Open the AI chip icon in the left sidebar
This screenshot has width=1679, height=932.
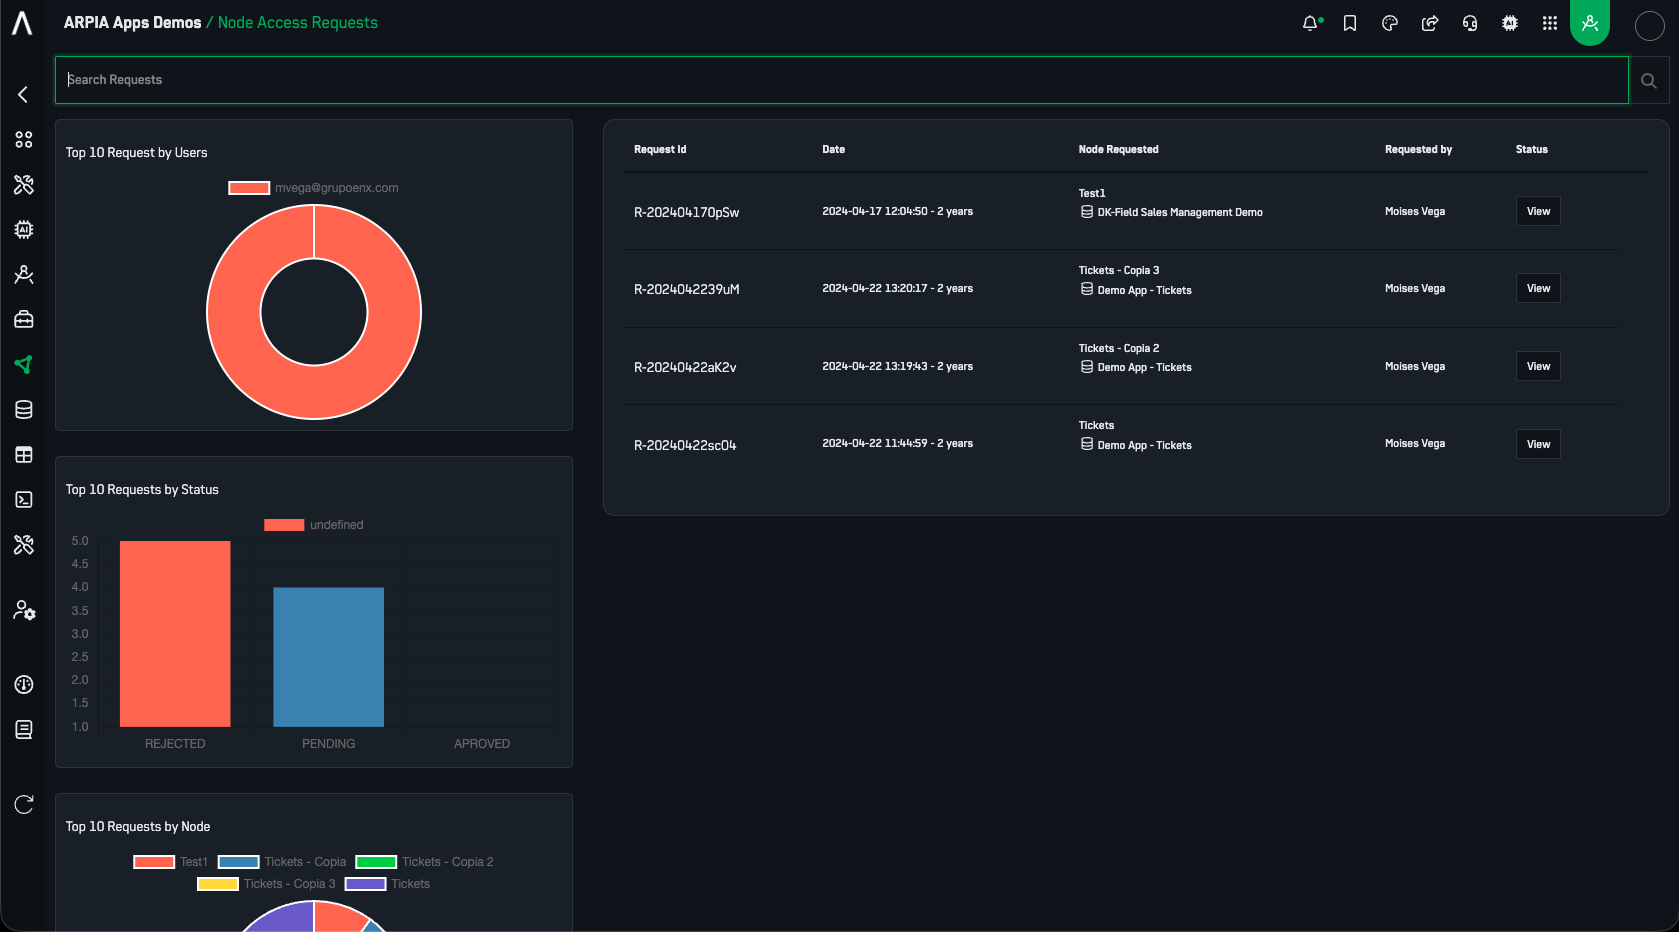24,230
